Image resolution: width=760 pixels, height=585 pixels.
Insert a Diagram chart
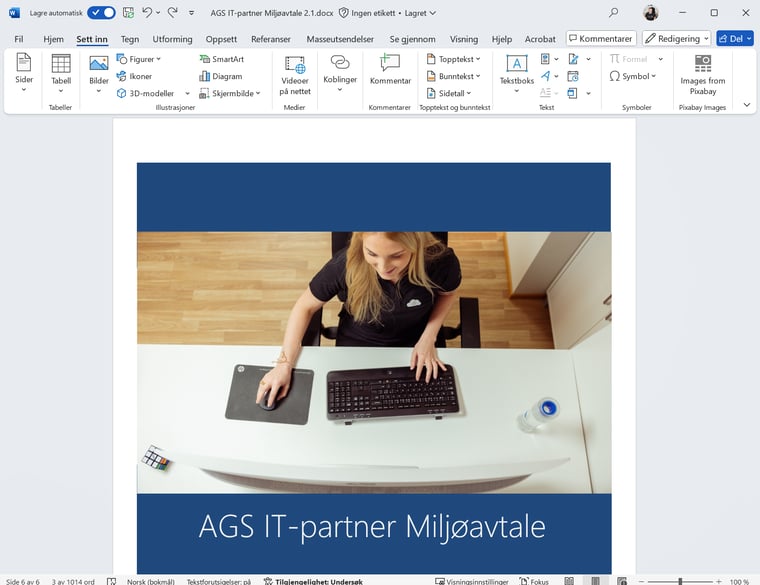[221, 77]
